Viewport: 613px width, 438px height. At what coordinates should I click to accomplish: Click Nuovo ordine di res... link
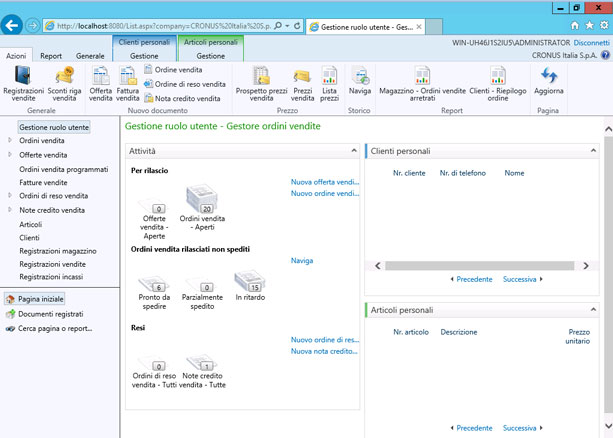click(324, 340)
